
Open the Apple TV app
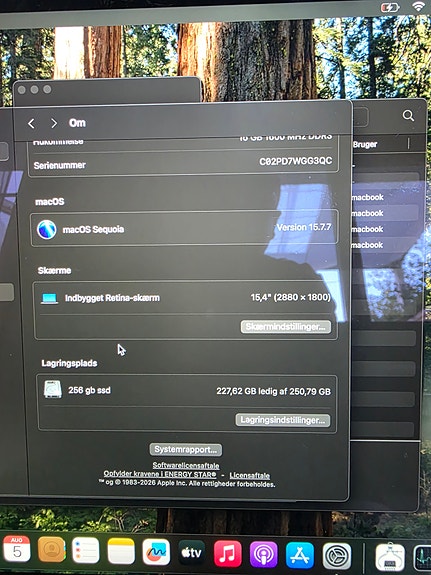[x=192, y=553]
